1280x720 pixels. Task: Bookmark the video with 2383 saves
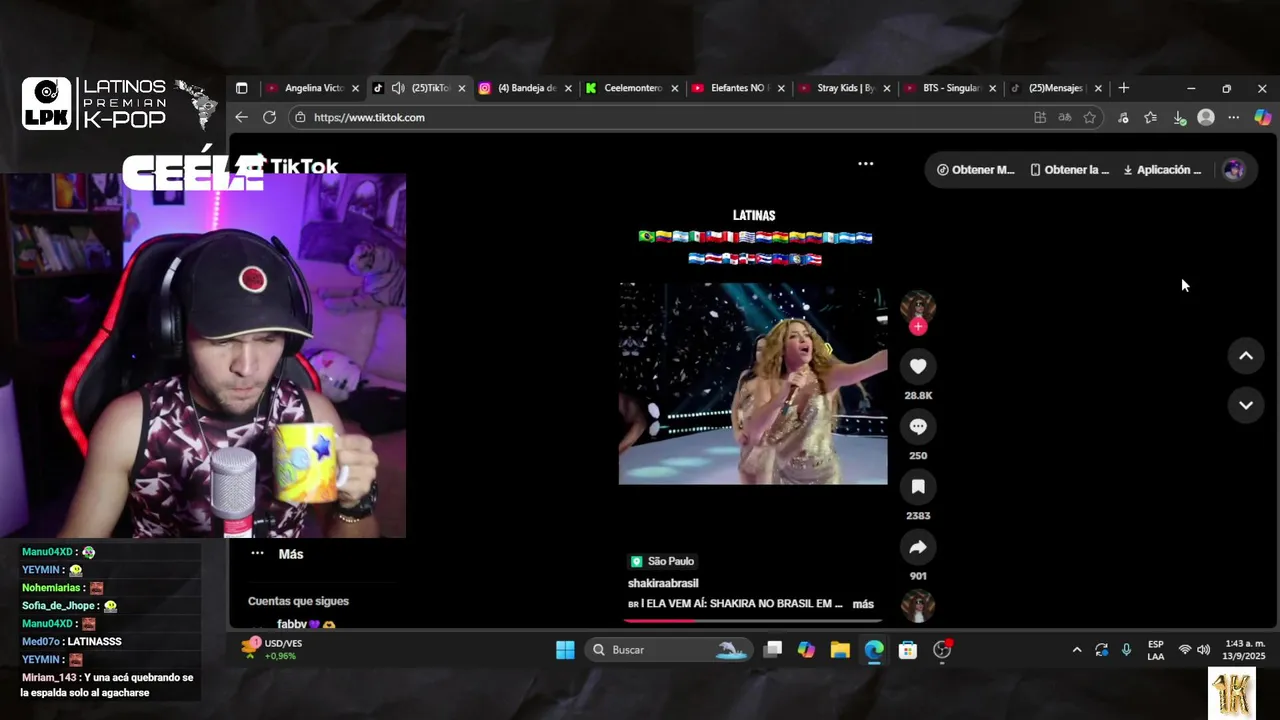coord(918,487)
